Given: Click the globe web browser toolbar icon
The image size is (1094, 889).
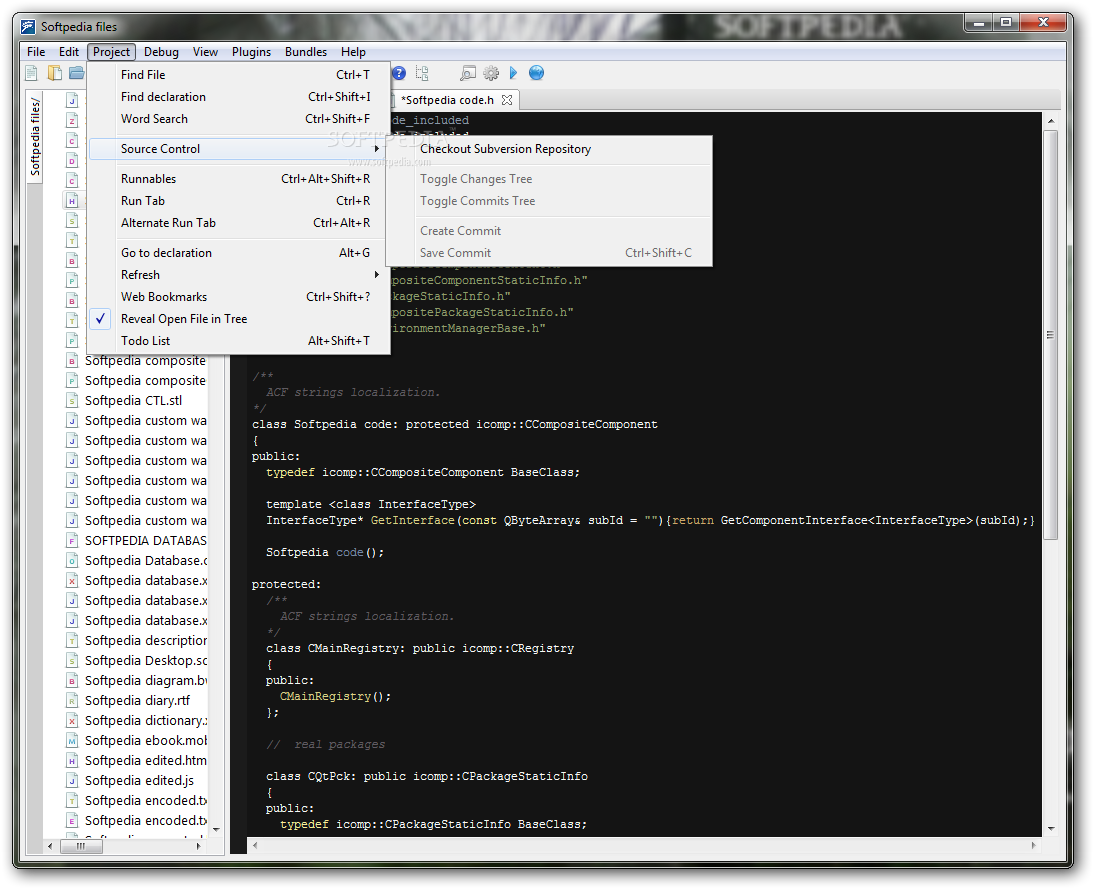Looking at the screenshot, I should pos(536,73).
